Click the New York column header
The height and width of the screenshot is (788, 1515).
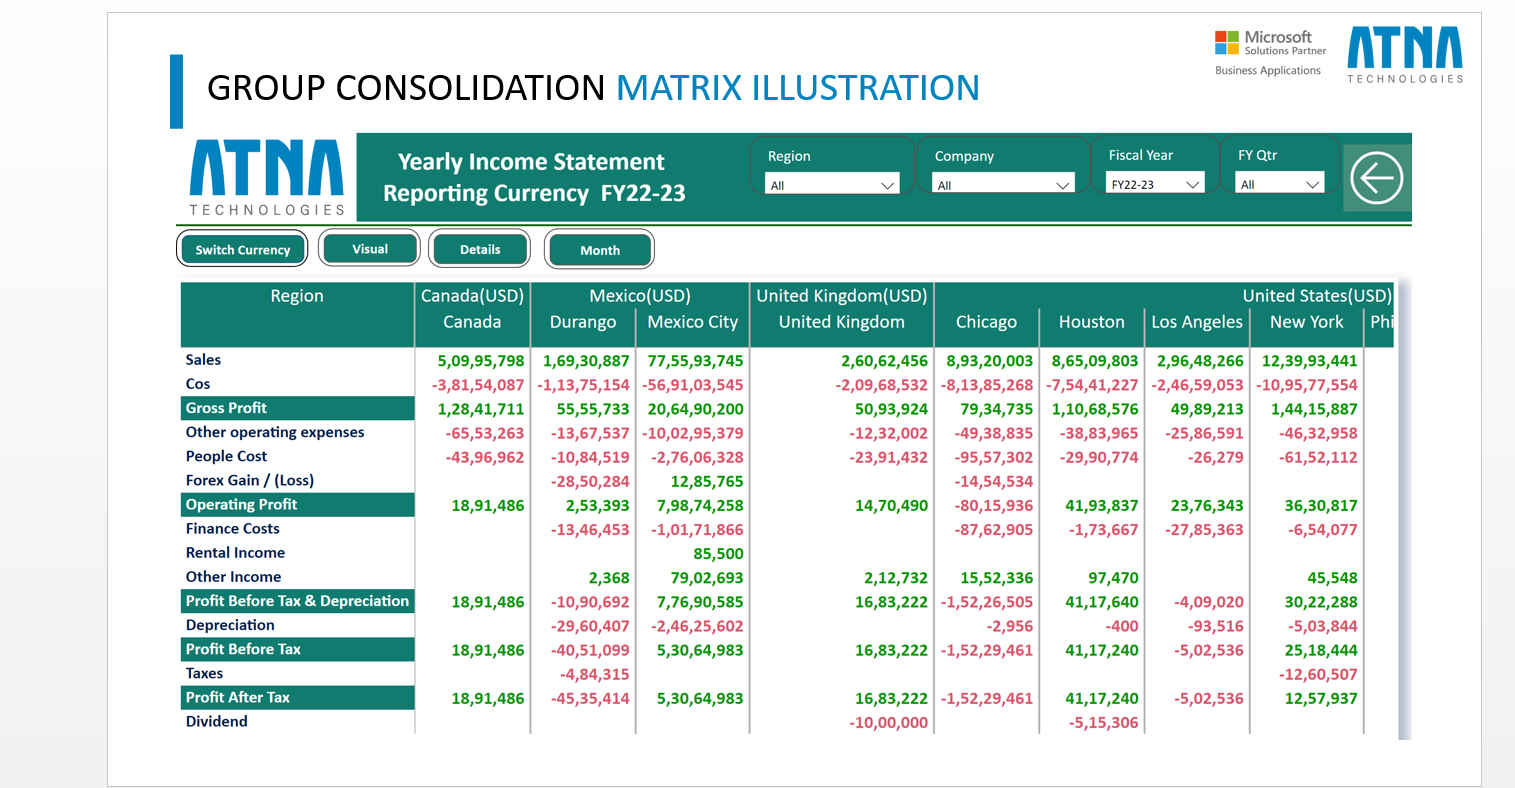coord(1307,322)
